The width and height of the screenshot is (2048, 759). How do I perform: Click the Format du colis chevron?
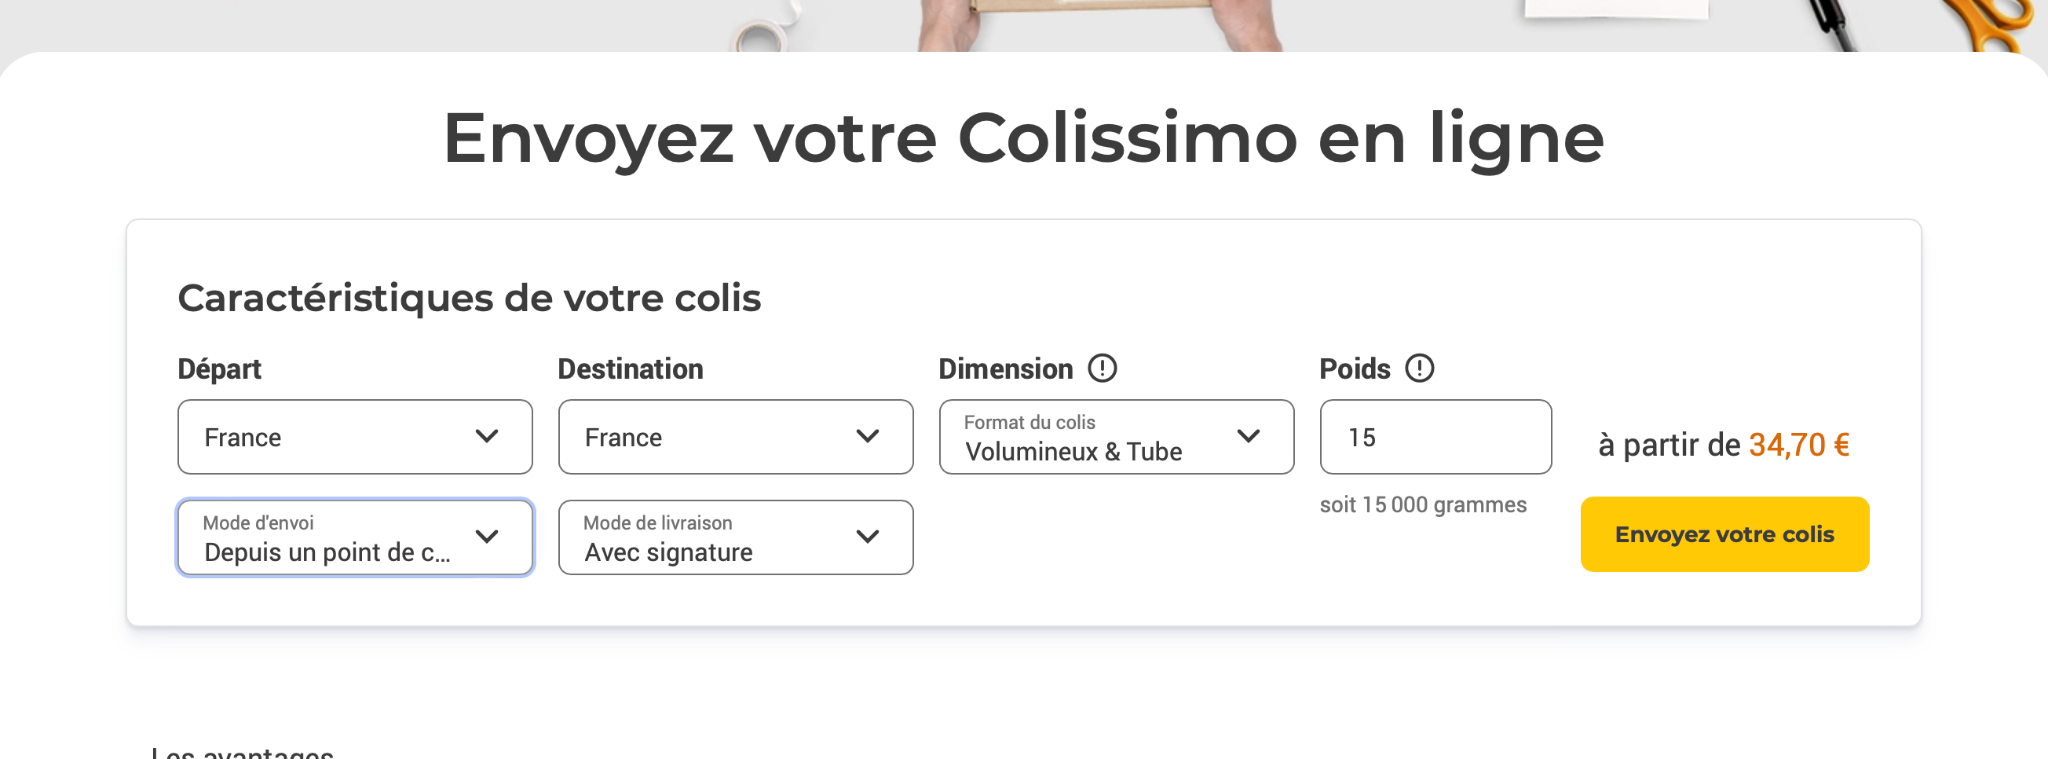point(1248,436)
